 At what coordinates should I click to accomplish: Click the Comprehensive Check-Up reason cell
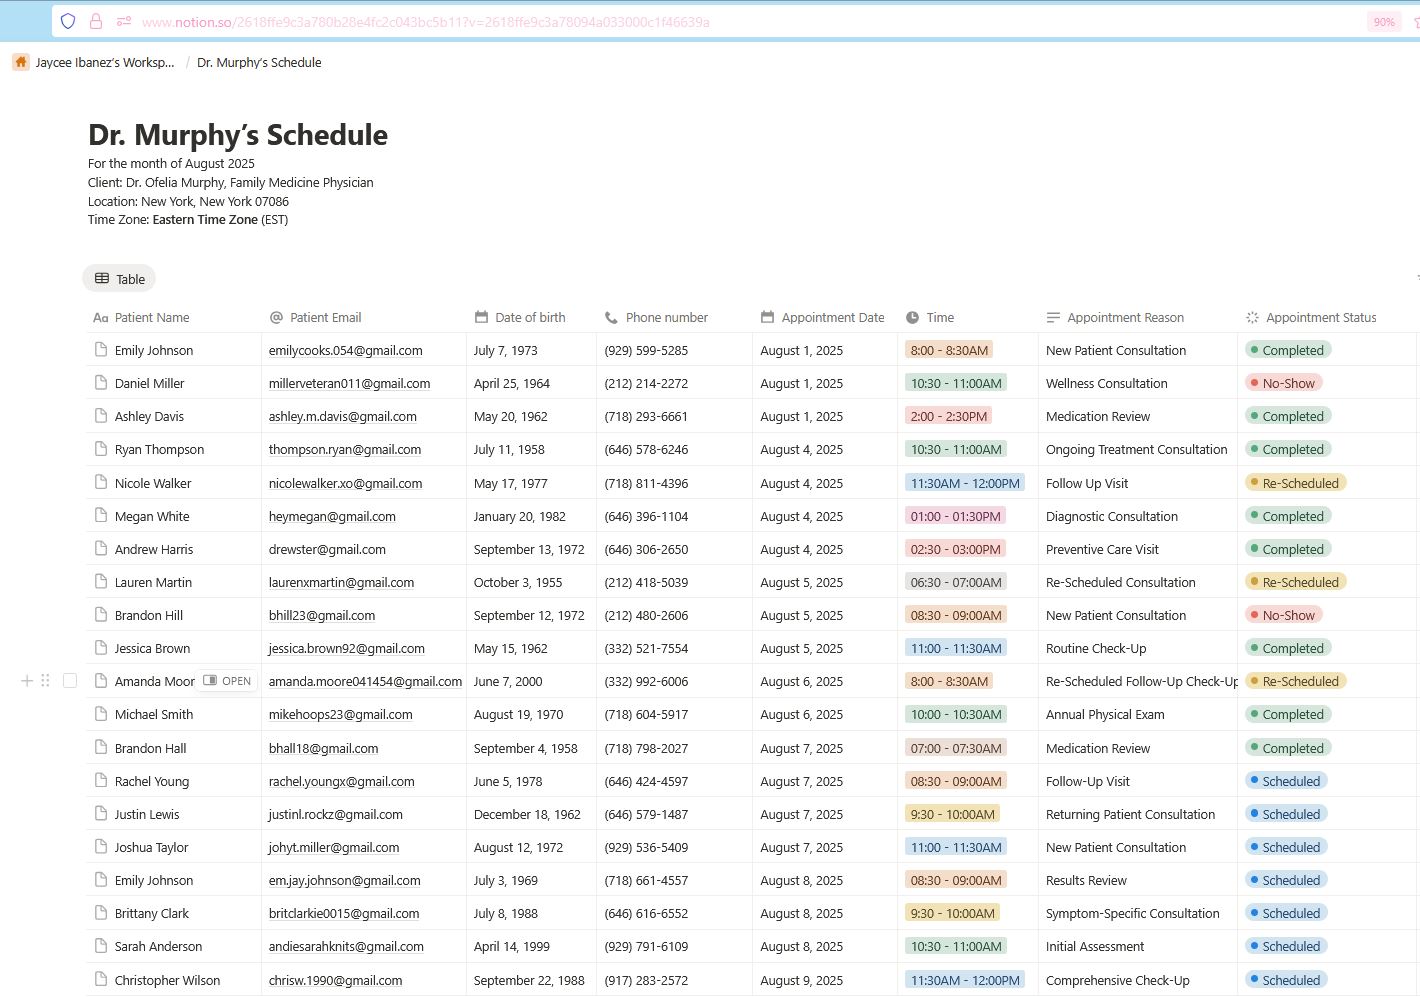(1118, 980)
